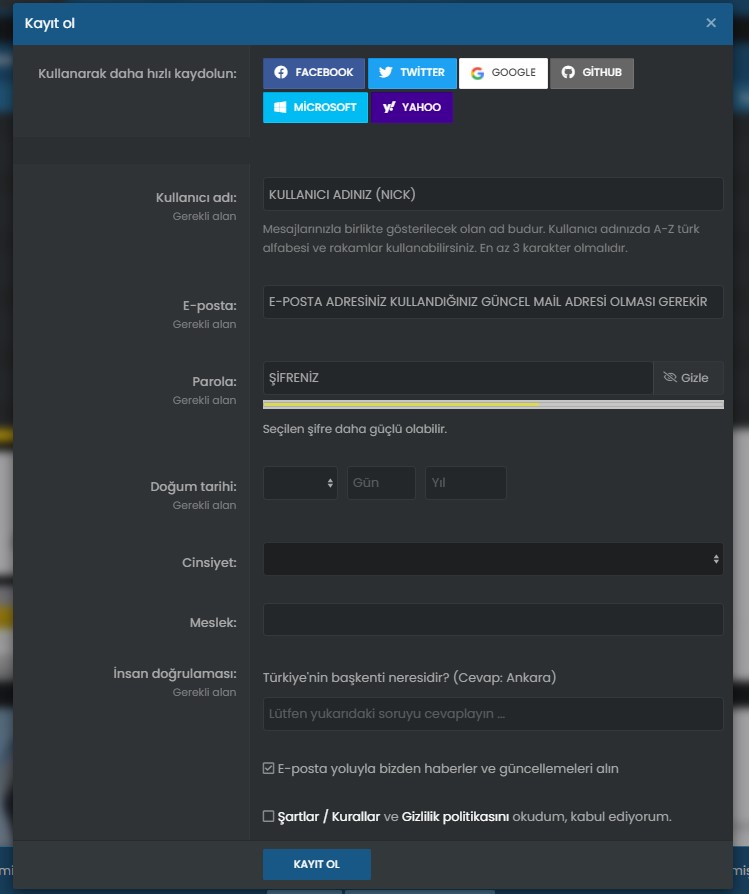
Task: Choose Yahoo to sign up faster
Action: point(412,107)
